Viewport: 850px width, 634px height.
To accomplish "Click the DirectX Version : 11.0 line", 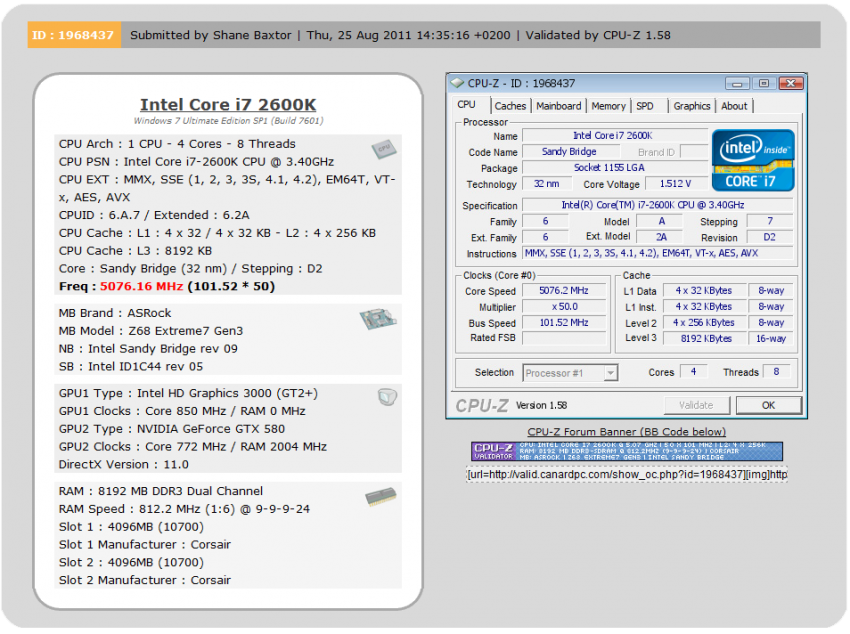I will pos(124,464).
